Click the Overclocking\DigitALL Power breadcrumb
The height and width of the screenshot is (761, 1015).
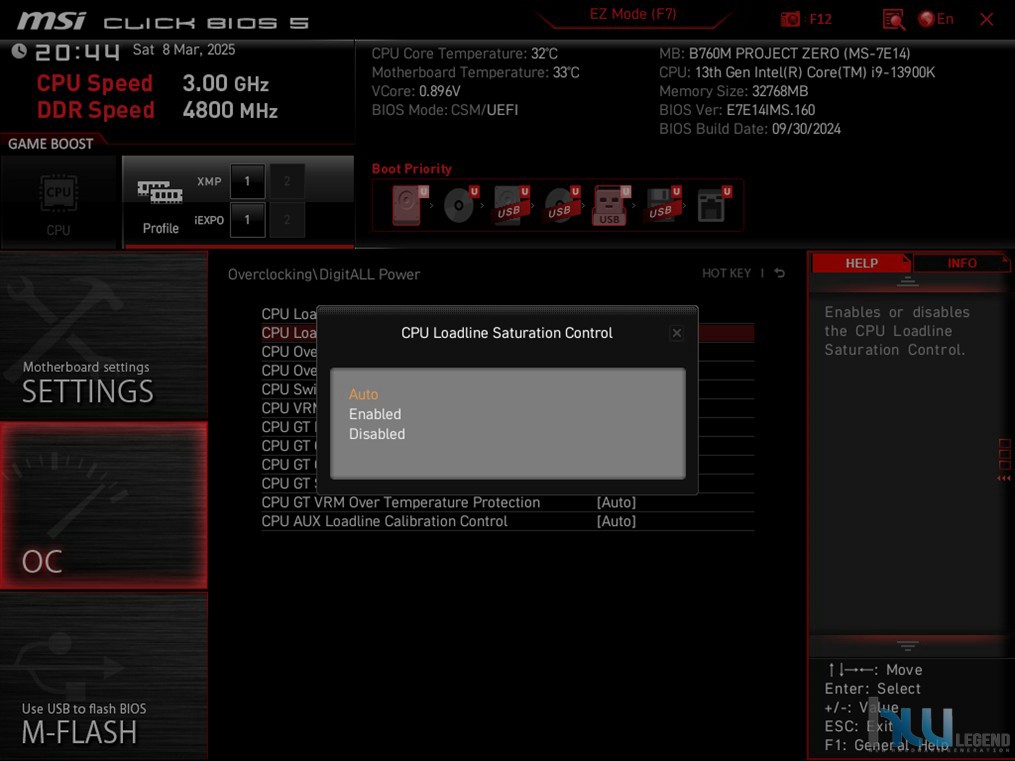(324, 274)
